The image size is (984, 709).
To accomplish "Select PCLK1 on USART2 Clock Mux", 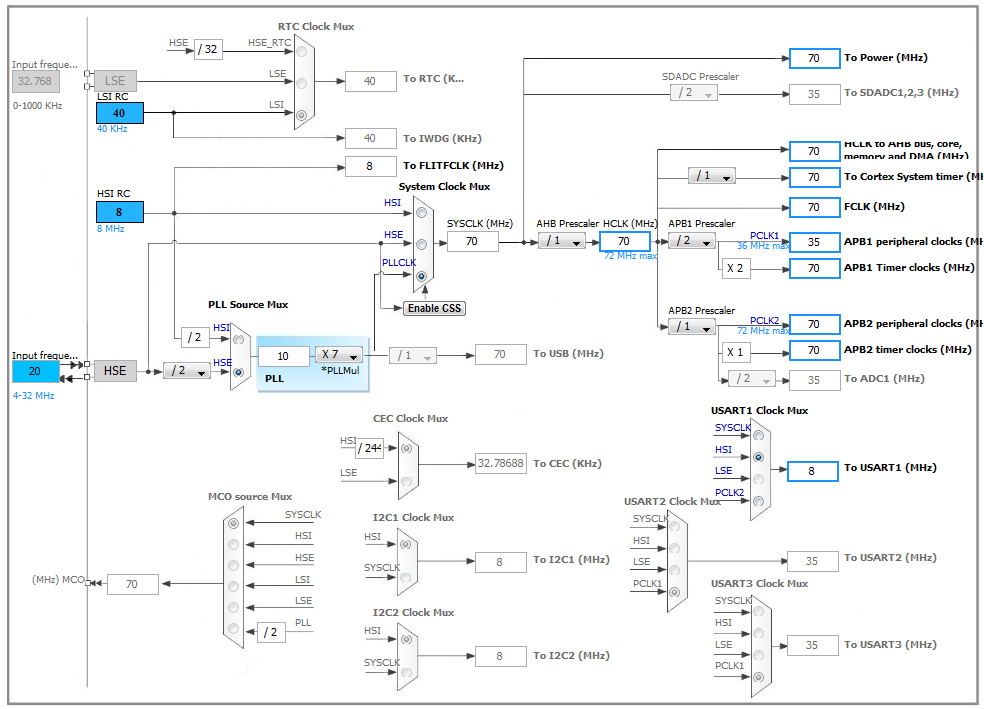I will pos(675,592).
